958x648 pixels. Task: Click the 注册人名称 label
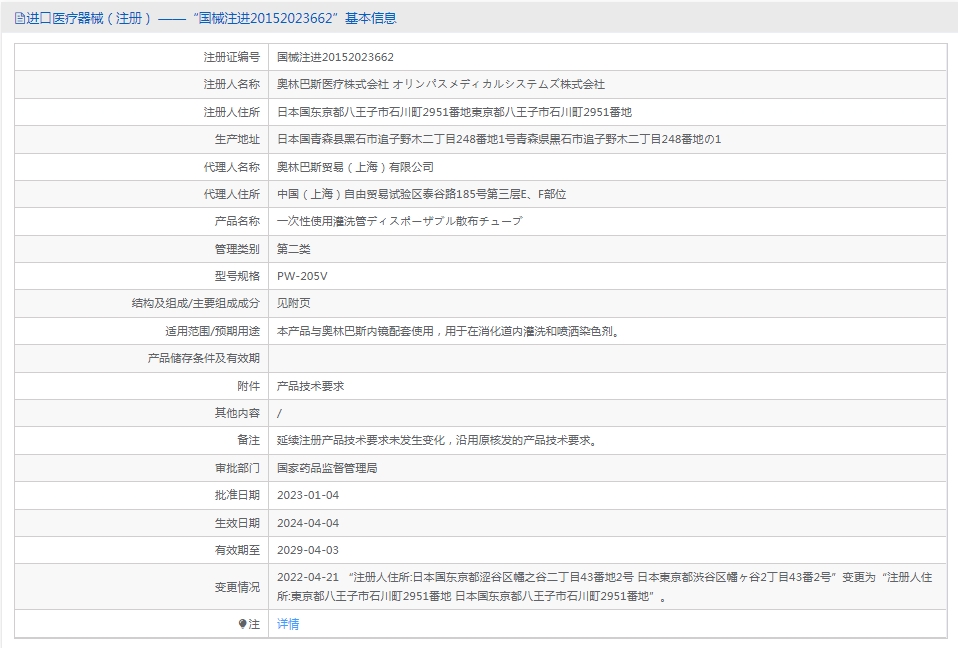pyautogui.click(x=232, y=84)
